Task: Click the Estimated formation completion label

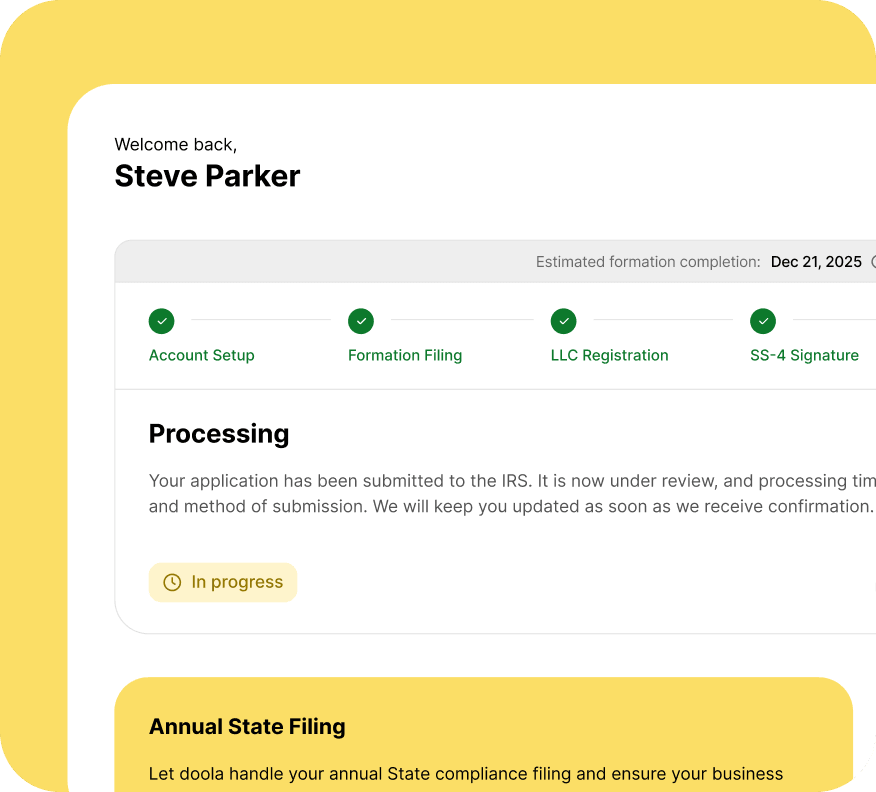Action: pos(647,262)
